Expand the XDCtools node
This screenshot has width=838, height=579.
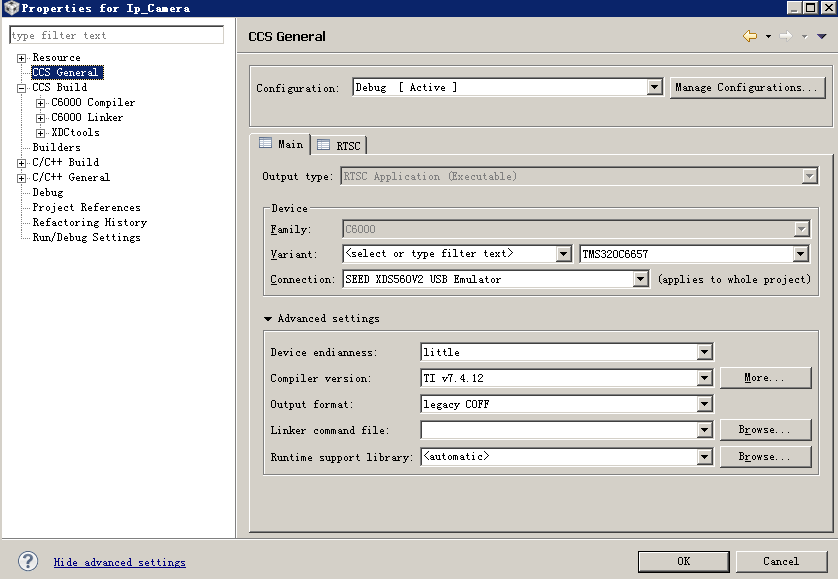click(40, 133)
